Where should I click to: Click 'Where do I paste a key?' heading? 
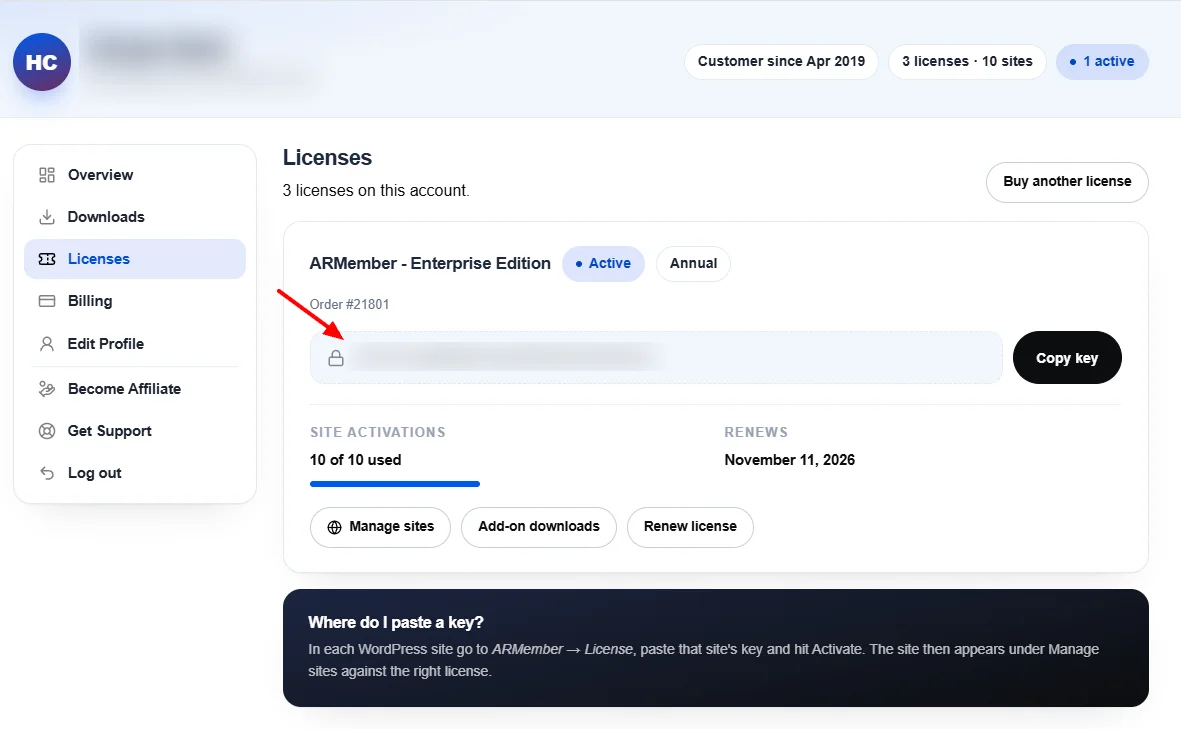(x=395, y=623)
